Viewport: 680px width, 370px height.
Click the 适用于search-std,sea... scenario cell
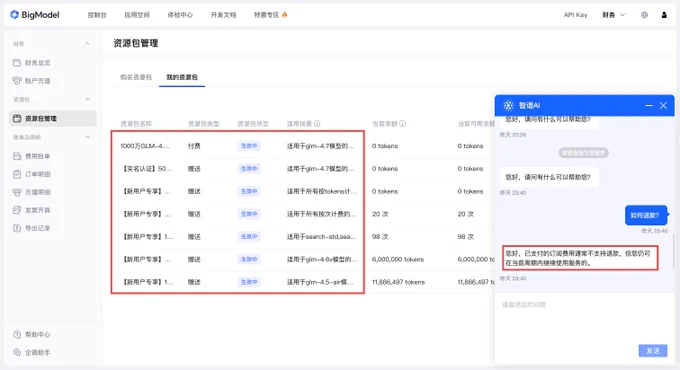pyautogui.click(x=321, y=236)
